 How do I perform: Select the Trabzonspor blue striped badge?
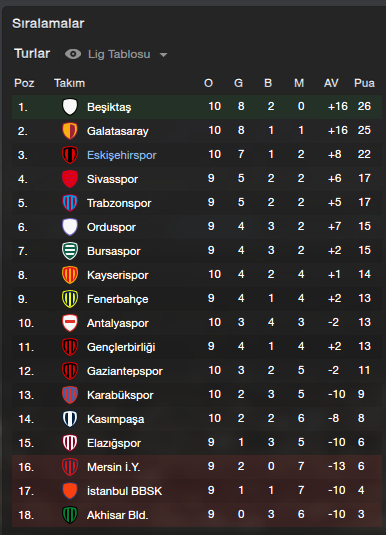point(70,203)
